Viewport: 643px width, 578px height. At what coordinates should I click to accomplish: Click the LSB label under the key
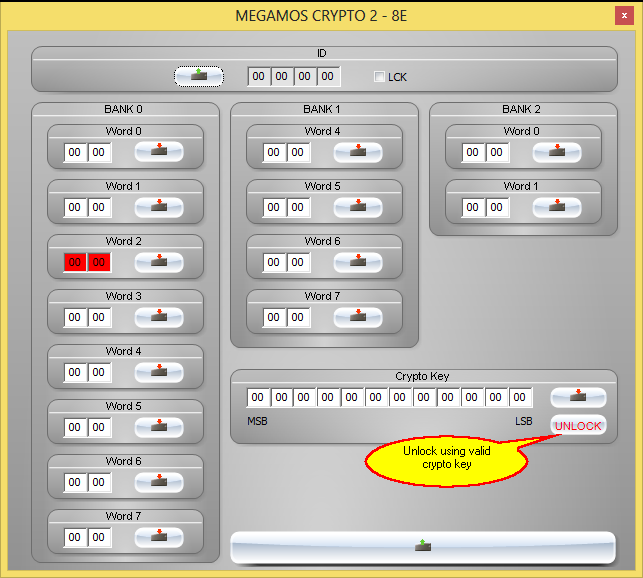[524, 421]
